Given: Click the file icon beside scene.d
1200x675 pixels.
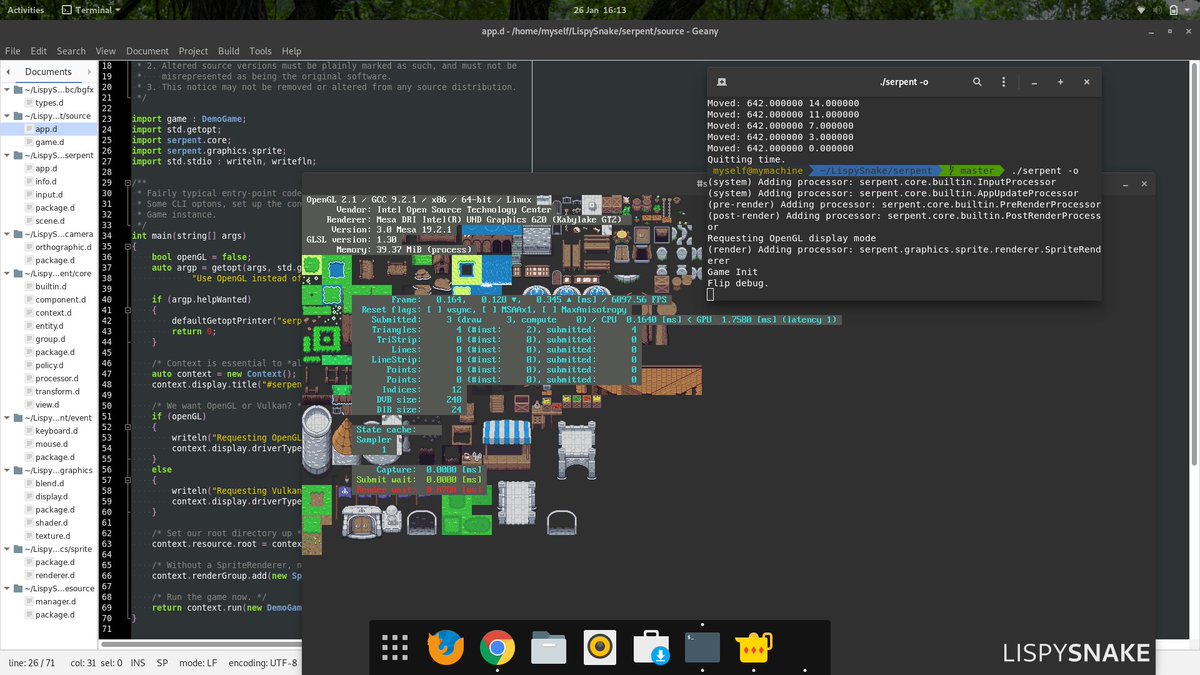Looking at the screenshot, I should [x=27, y=221].
